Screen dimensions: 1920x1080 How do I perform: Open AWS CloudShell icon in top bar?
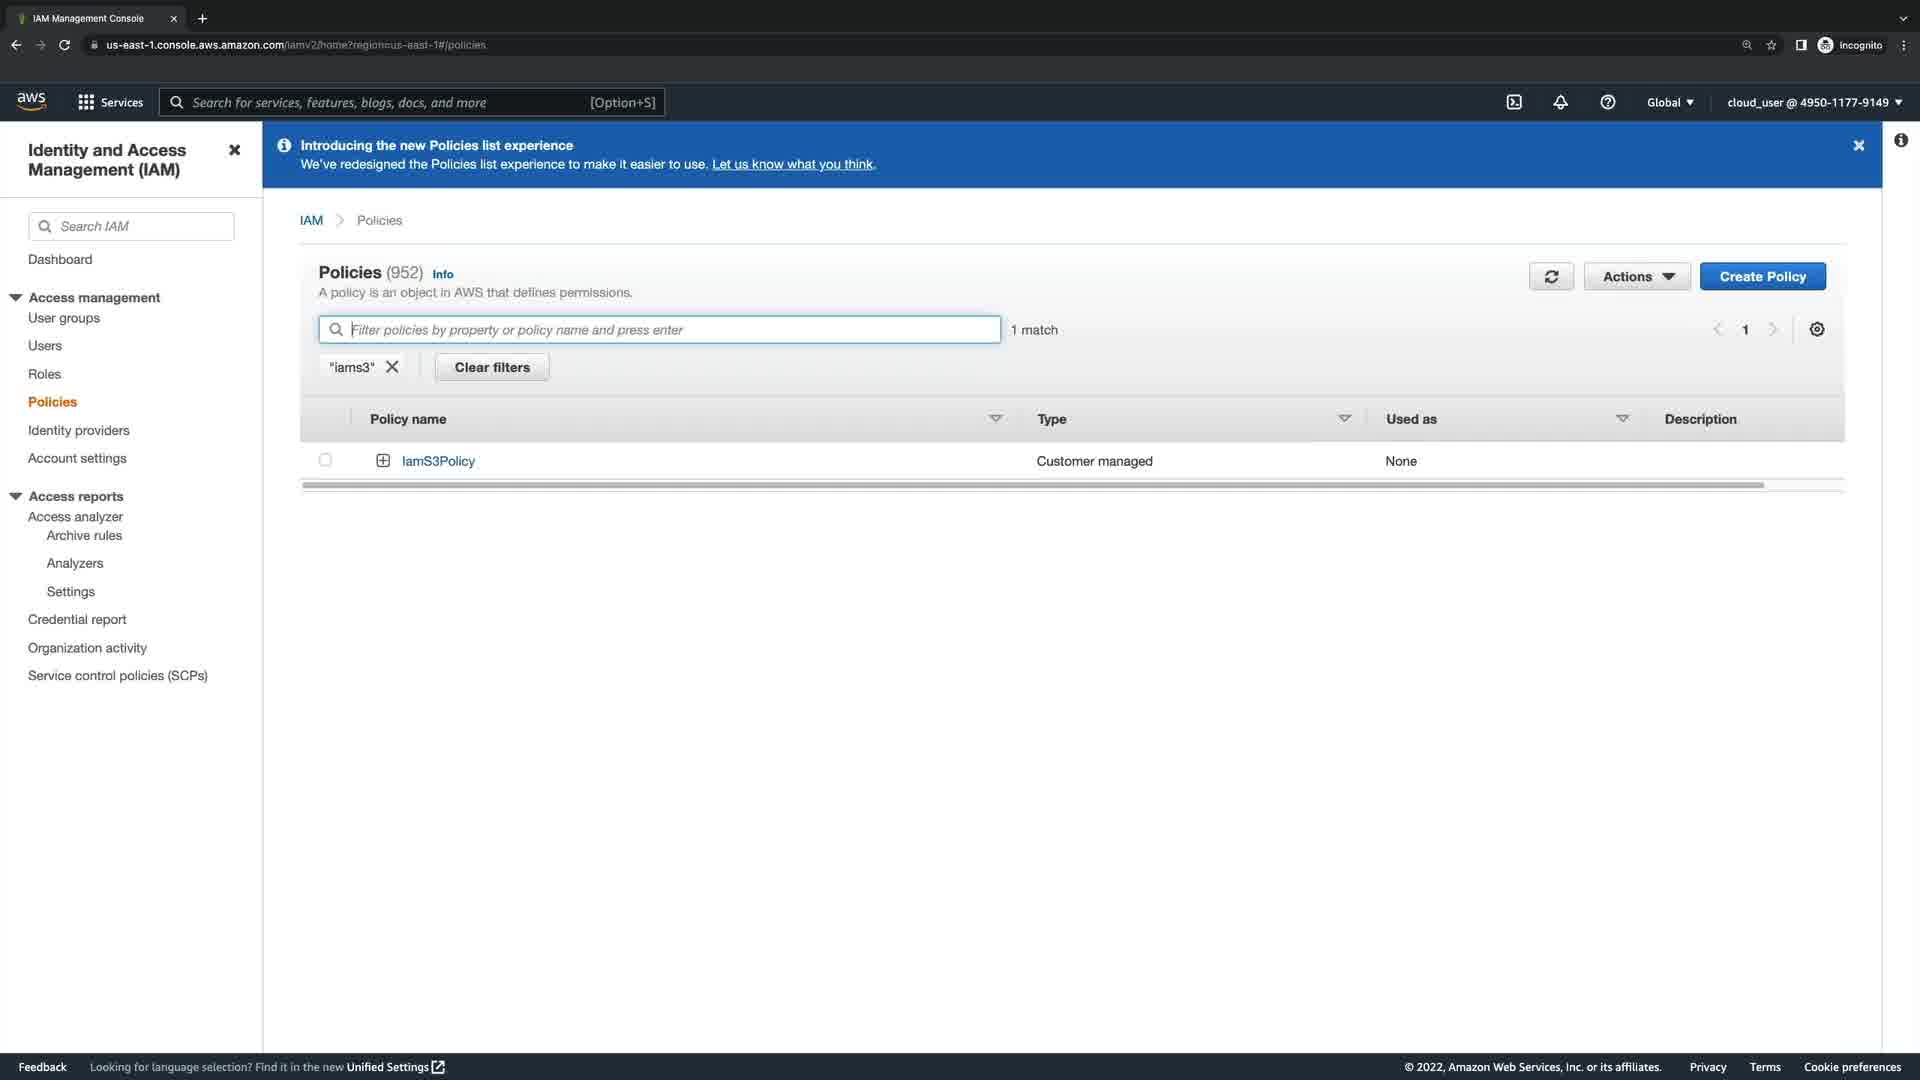tap(1514, 102)
